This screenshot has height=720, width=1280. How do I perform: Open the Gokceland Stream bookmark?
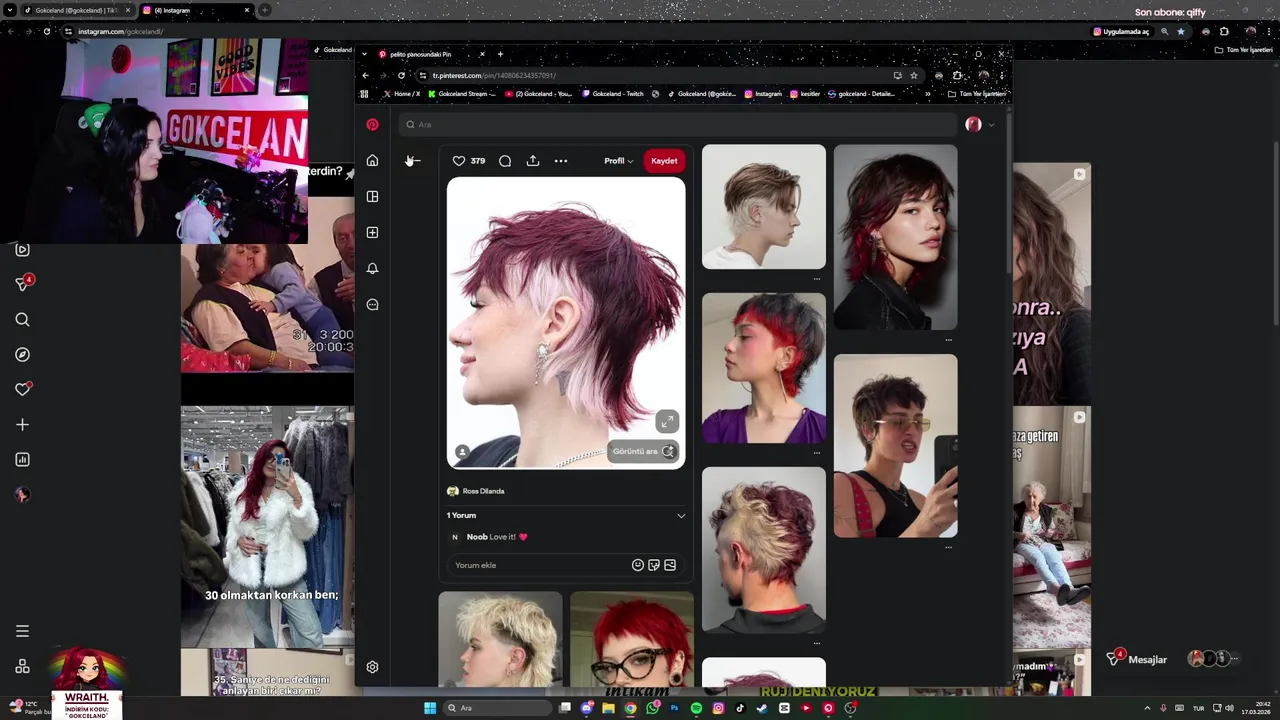point(462,94)
